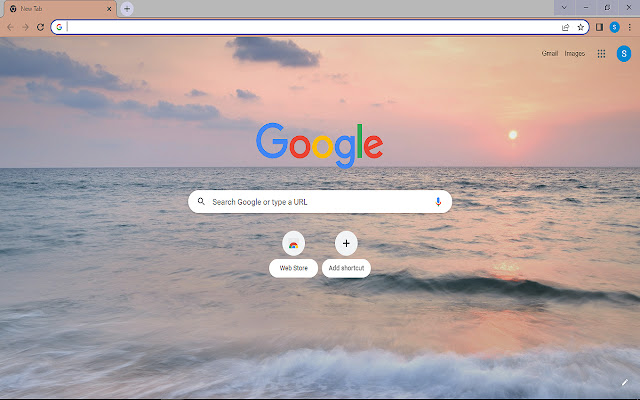The width and height of the screenshot is (640, 400).
Task: Bookmark this tab with star icon
Action: (x=580, y=27)
